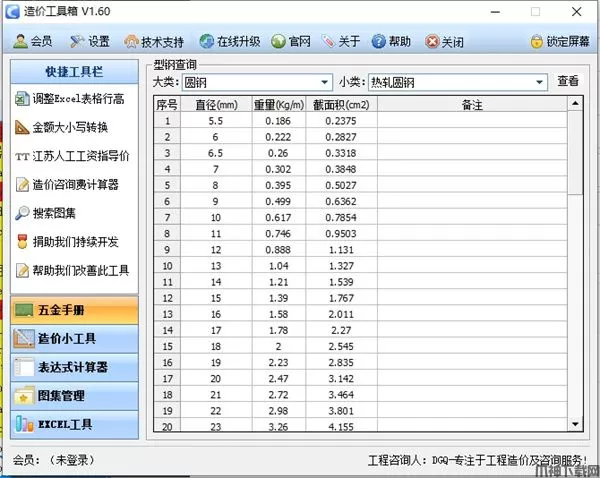Image resolution: width=600 pixels, height=478 pixels.
Task: Click the 关于 about icon
Action: pyautogui.click(x=329, y=41)
